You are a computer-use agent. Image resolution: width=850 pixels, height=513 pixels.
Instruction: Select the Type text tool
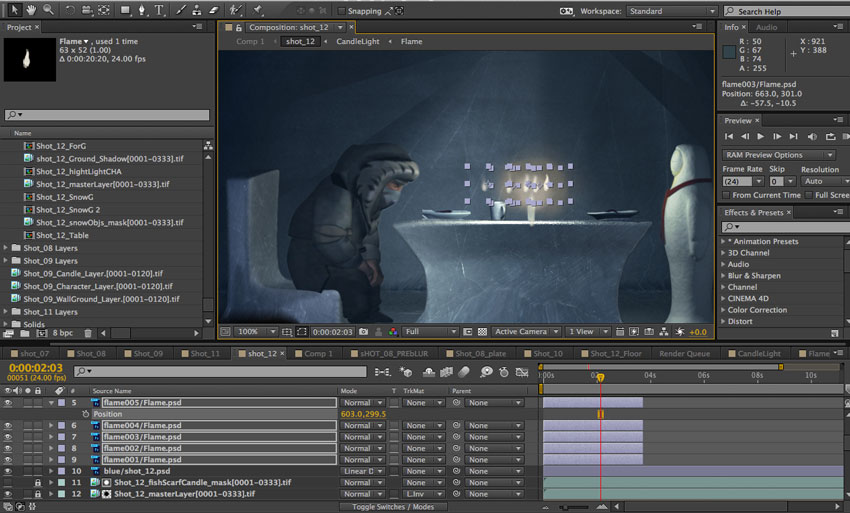(x=159, y=10)
